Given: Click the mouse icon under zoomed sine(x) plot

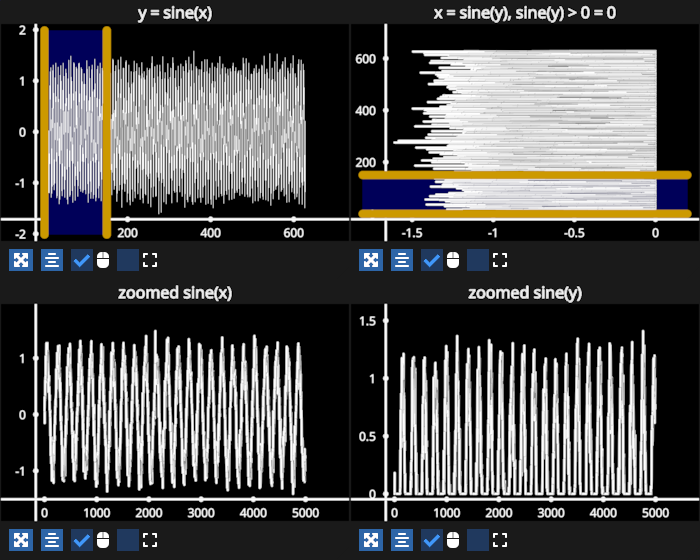Looking at the screenshot, I should point(103,540).
